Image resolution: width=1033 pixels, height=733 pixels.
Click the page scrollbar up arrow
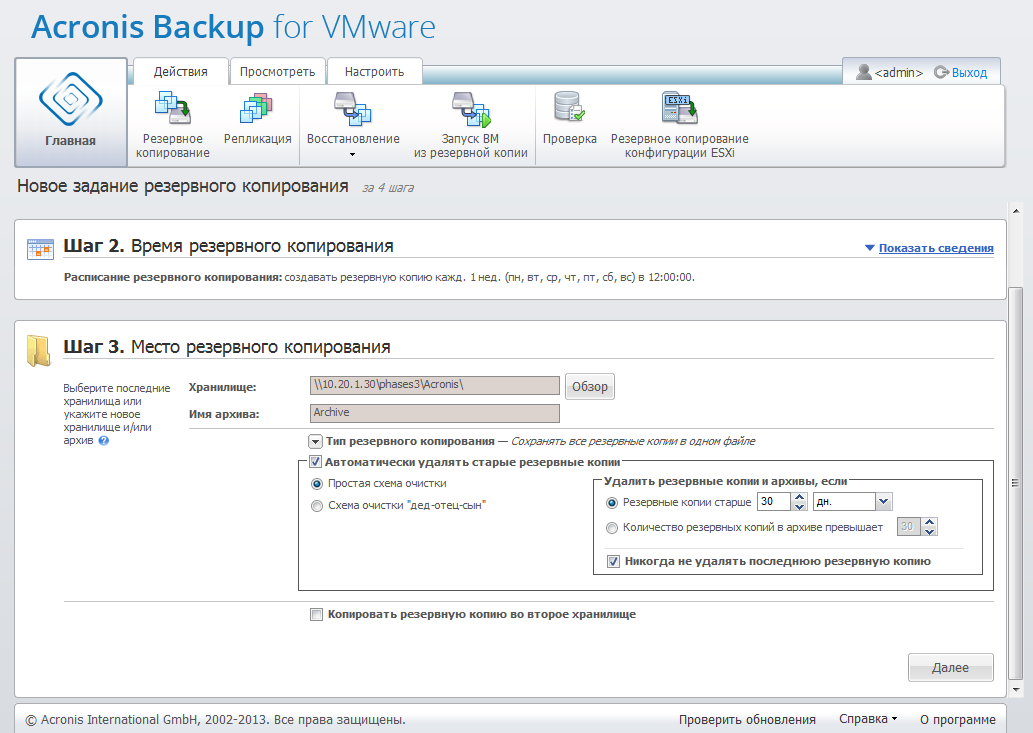click(1016, 211)
